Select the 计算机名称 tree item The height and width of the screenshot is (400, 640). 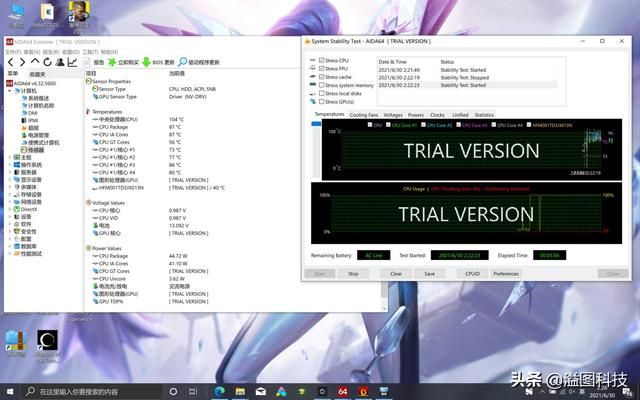pos(40,105)
